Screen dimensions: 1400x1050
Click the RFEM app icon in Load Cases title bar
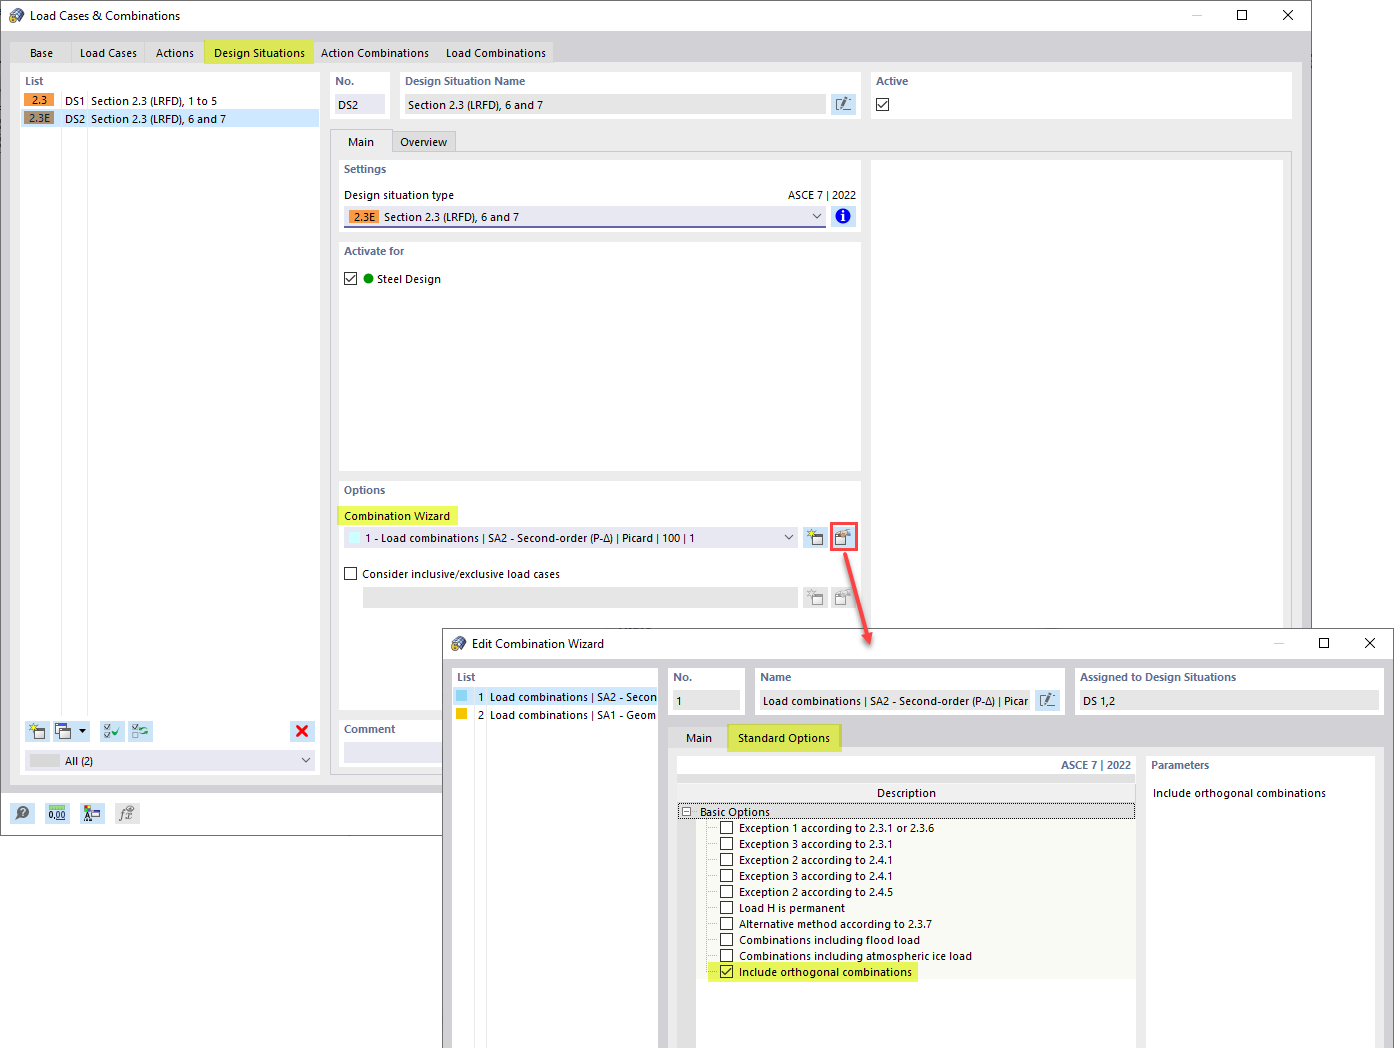(x=16, y=15)
